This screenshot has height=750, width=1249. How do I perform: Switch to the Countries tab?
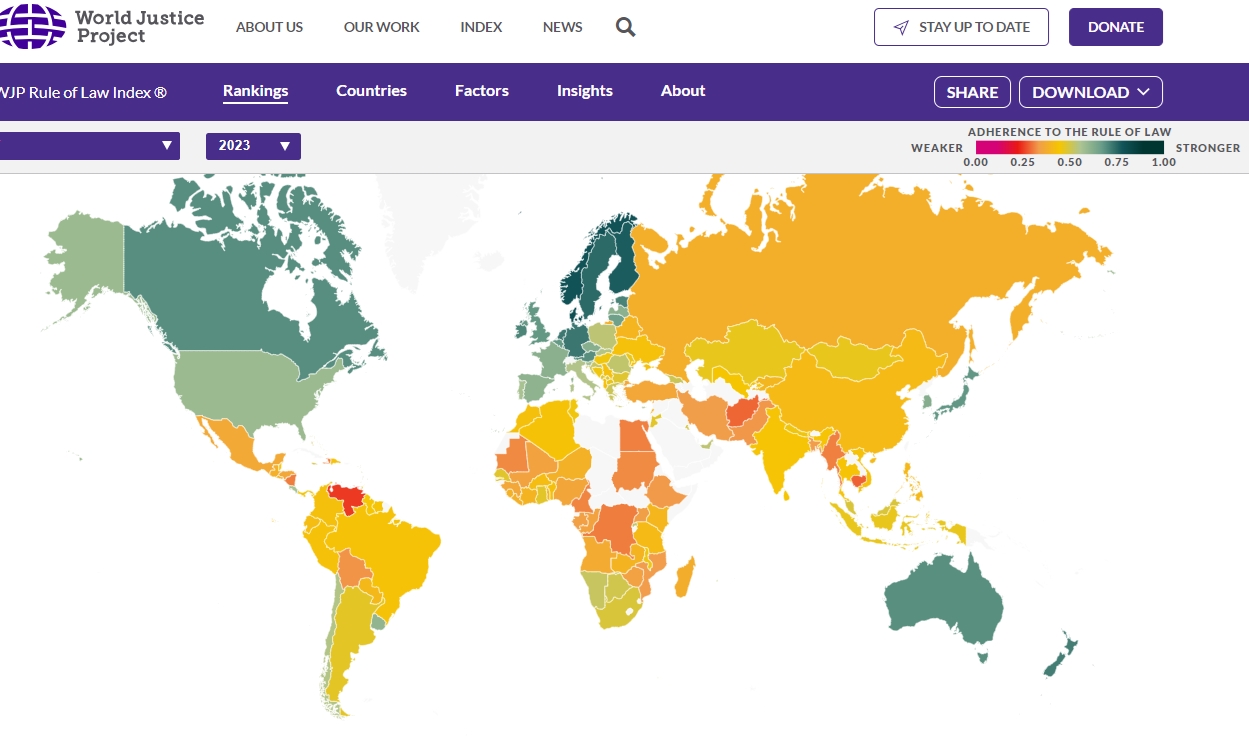[x=371, y=91]
